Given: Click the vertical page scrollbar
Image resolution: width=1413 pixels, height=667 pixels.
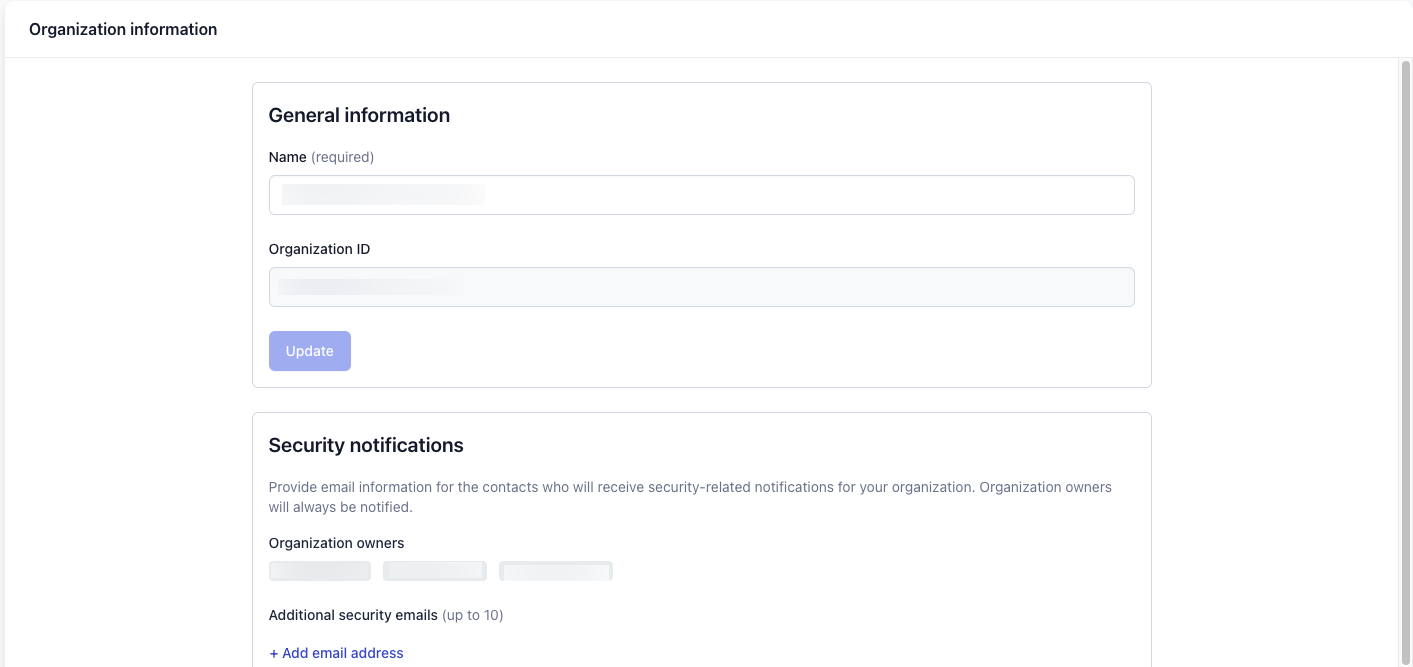Looking at the screenshot, I should (1405, 362).
